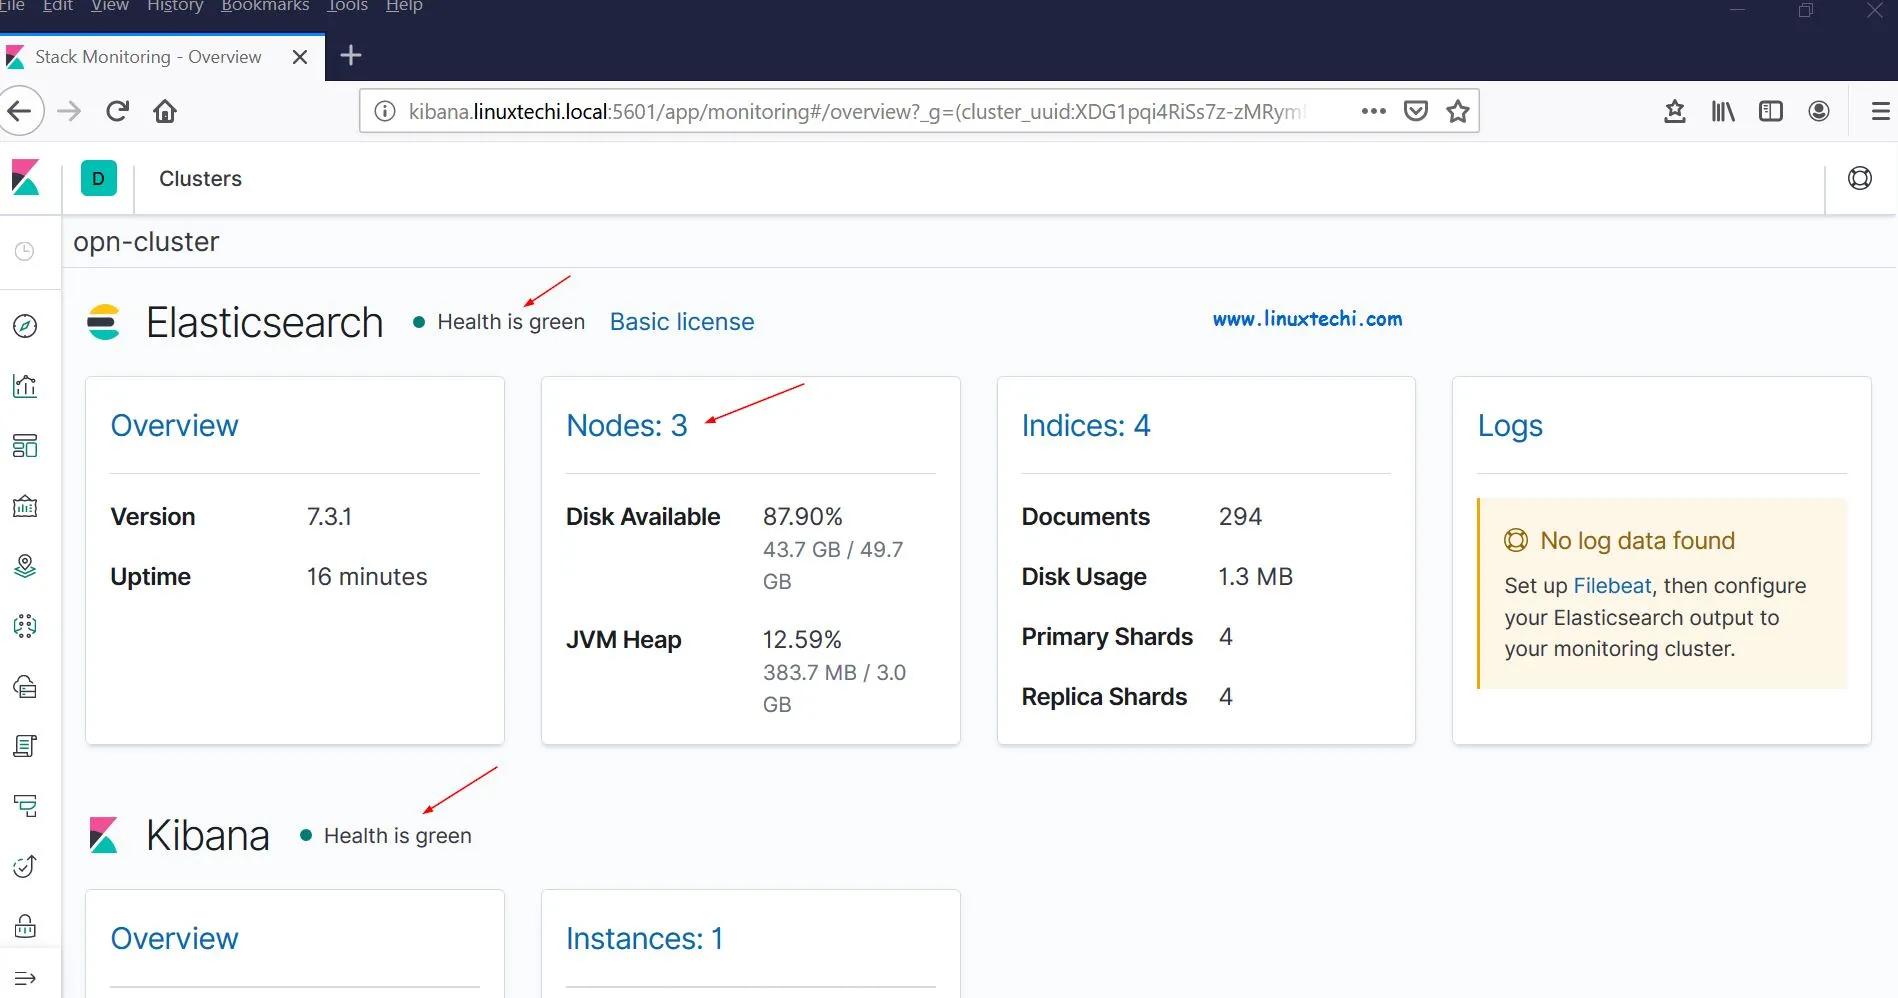The width and height of the screenshot is (1898, 998).
Task: Open Recently viewed clock icon in sidebar
Action: pyautogui.click(x=25, y=251)
